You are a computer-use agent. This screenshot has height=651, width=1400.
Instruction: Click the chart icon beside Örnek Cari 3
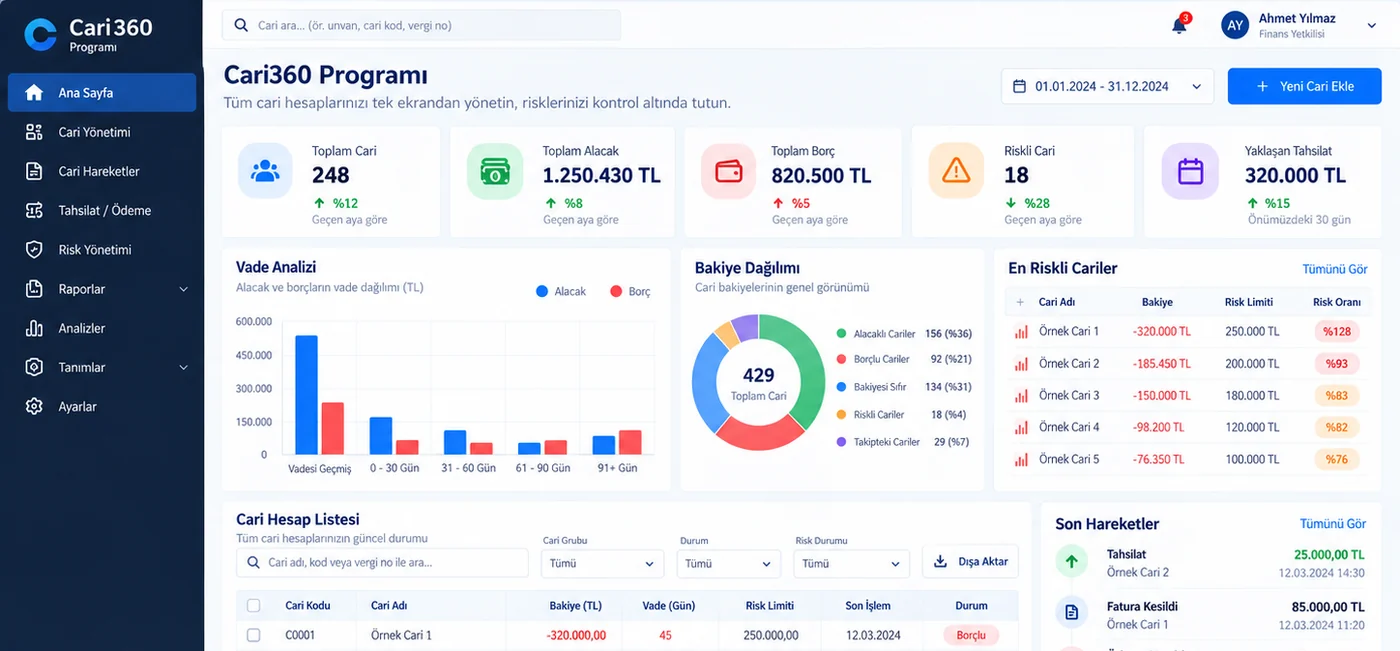pos(1021,396)
